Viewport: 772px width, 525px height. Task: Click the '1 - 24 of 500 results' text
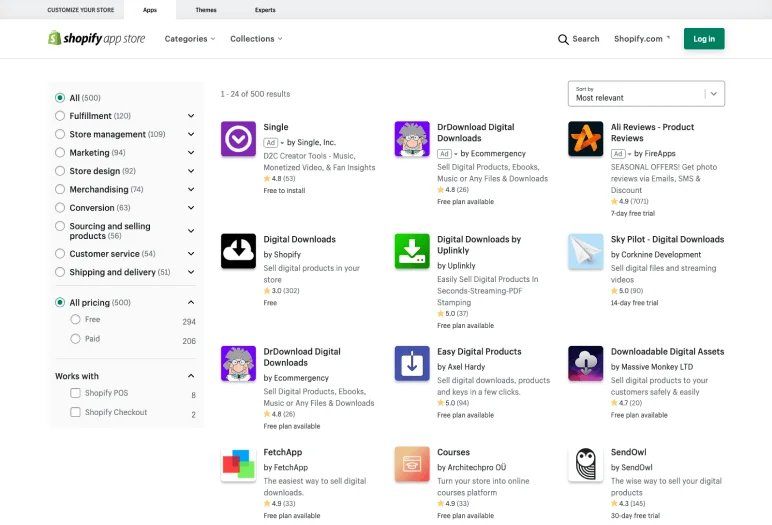pos(256,94)
